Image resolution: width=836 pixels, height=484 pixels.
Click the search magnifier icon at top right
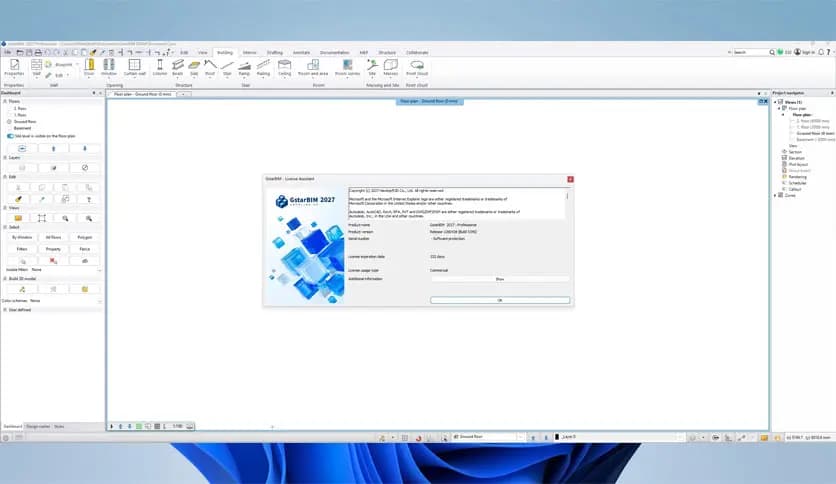tap(772, 52)
